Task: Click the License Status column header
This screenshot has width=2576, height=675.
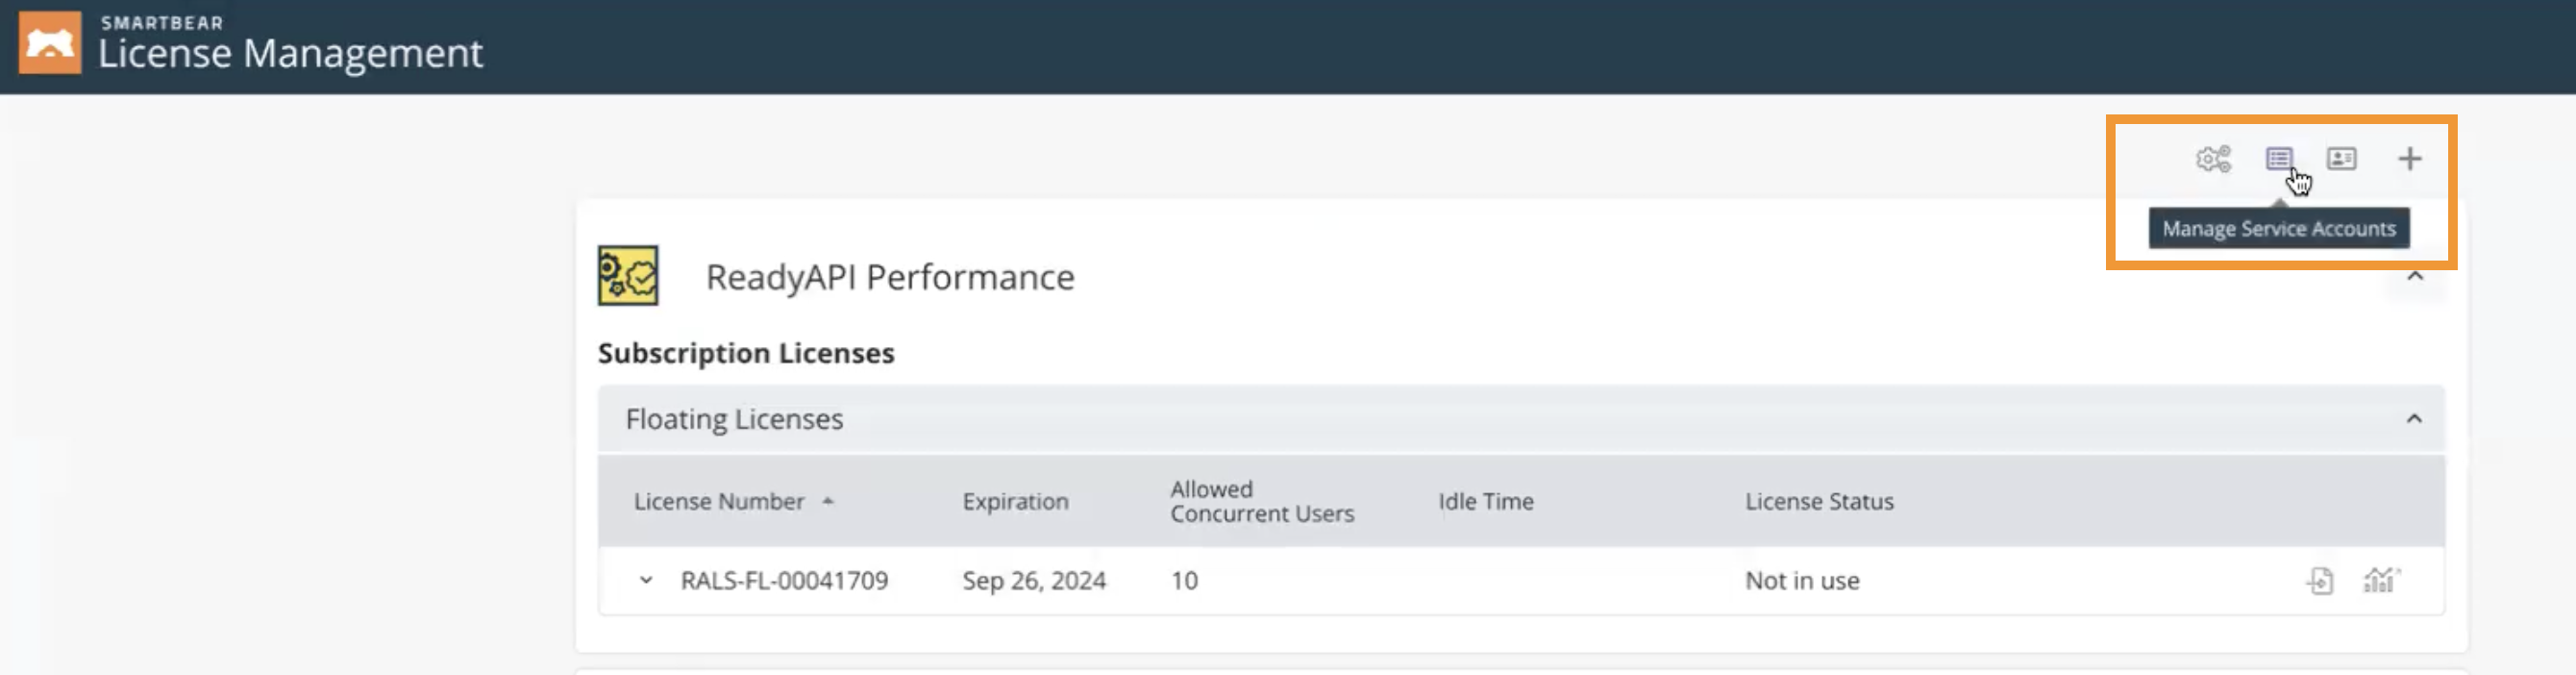Action: pyautogui.click(x=1819, y=501)
